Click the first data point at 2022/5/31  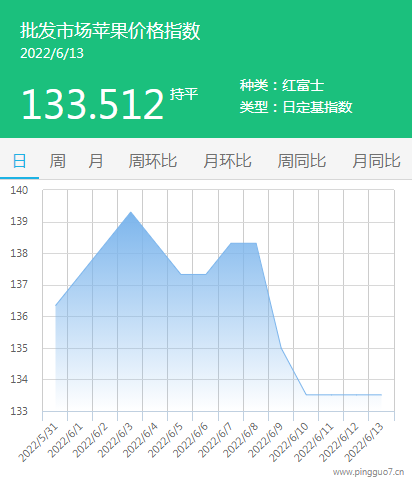point(55,306)
